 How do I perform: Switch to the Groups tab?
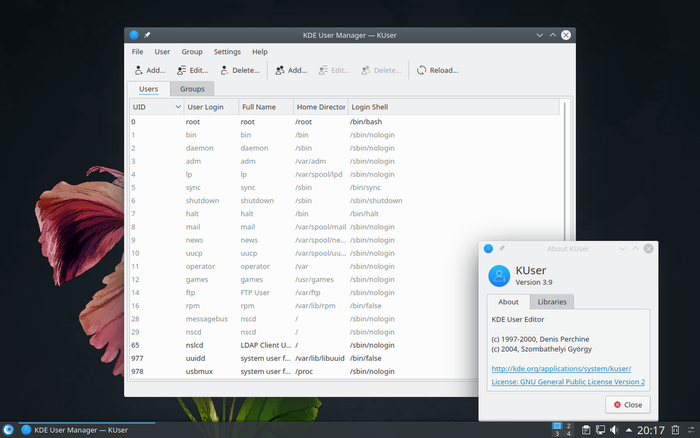coord(192,89)
